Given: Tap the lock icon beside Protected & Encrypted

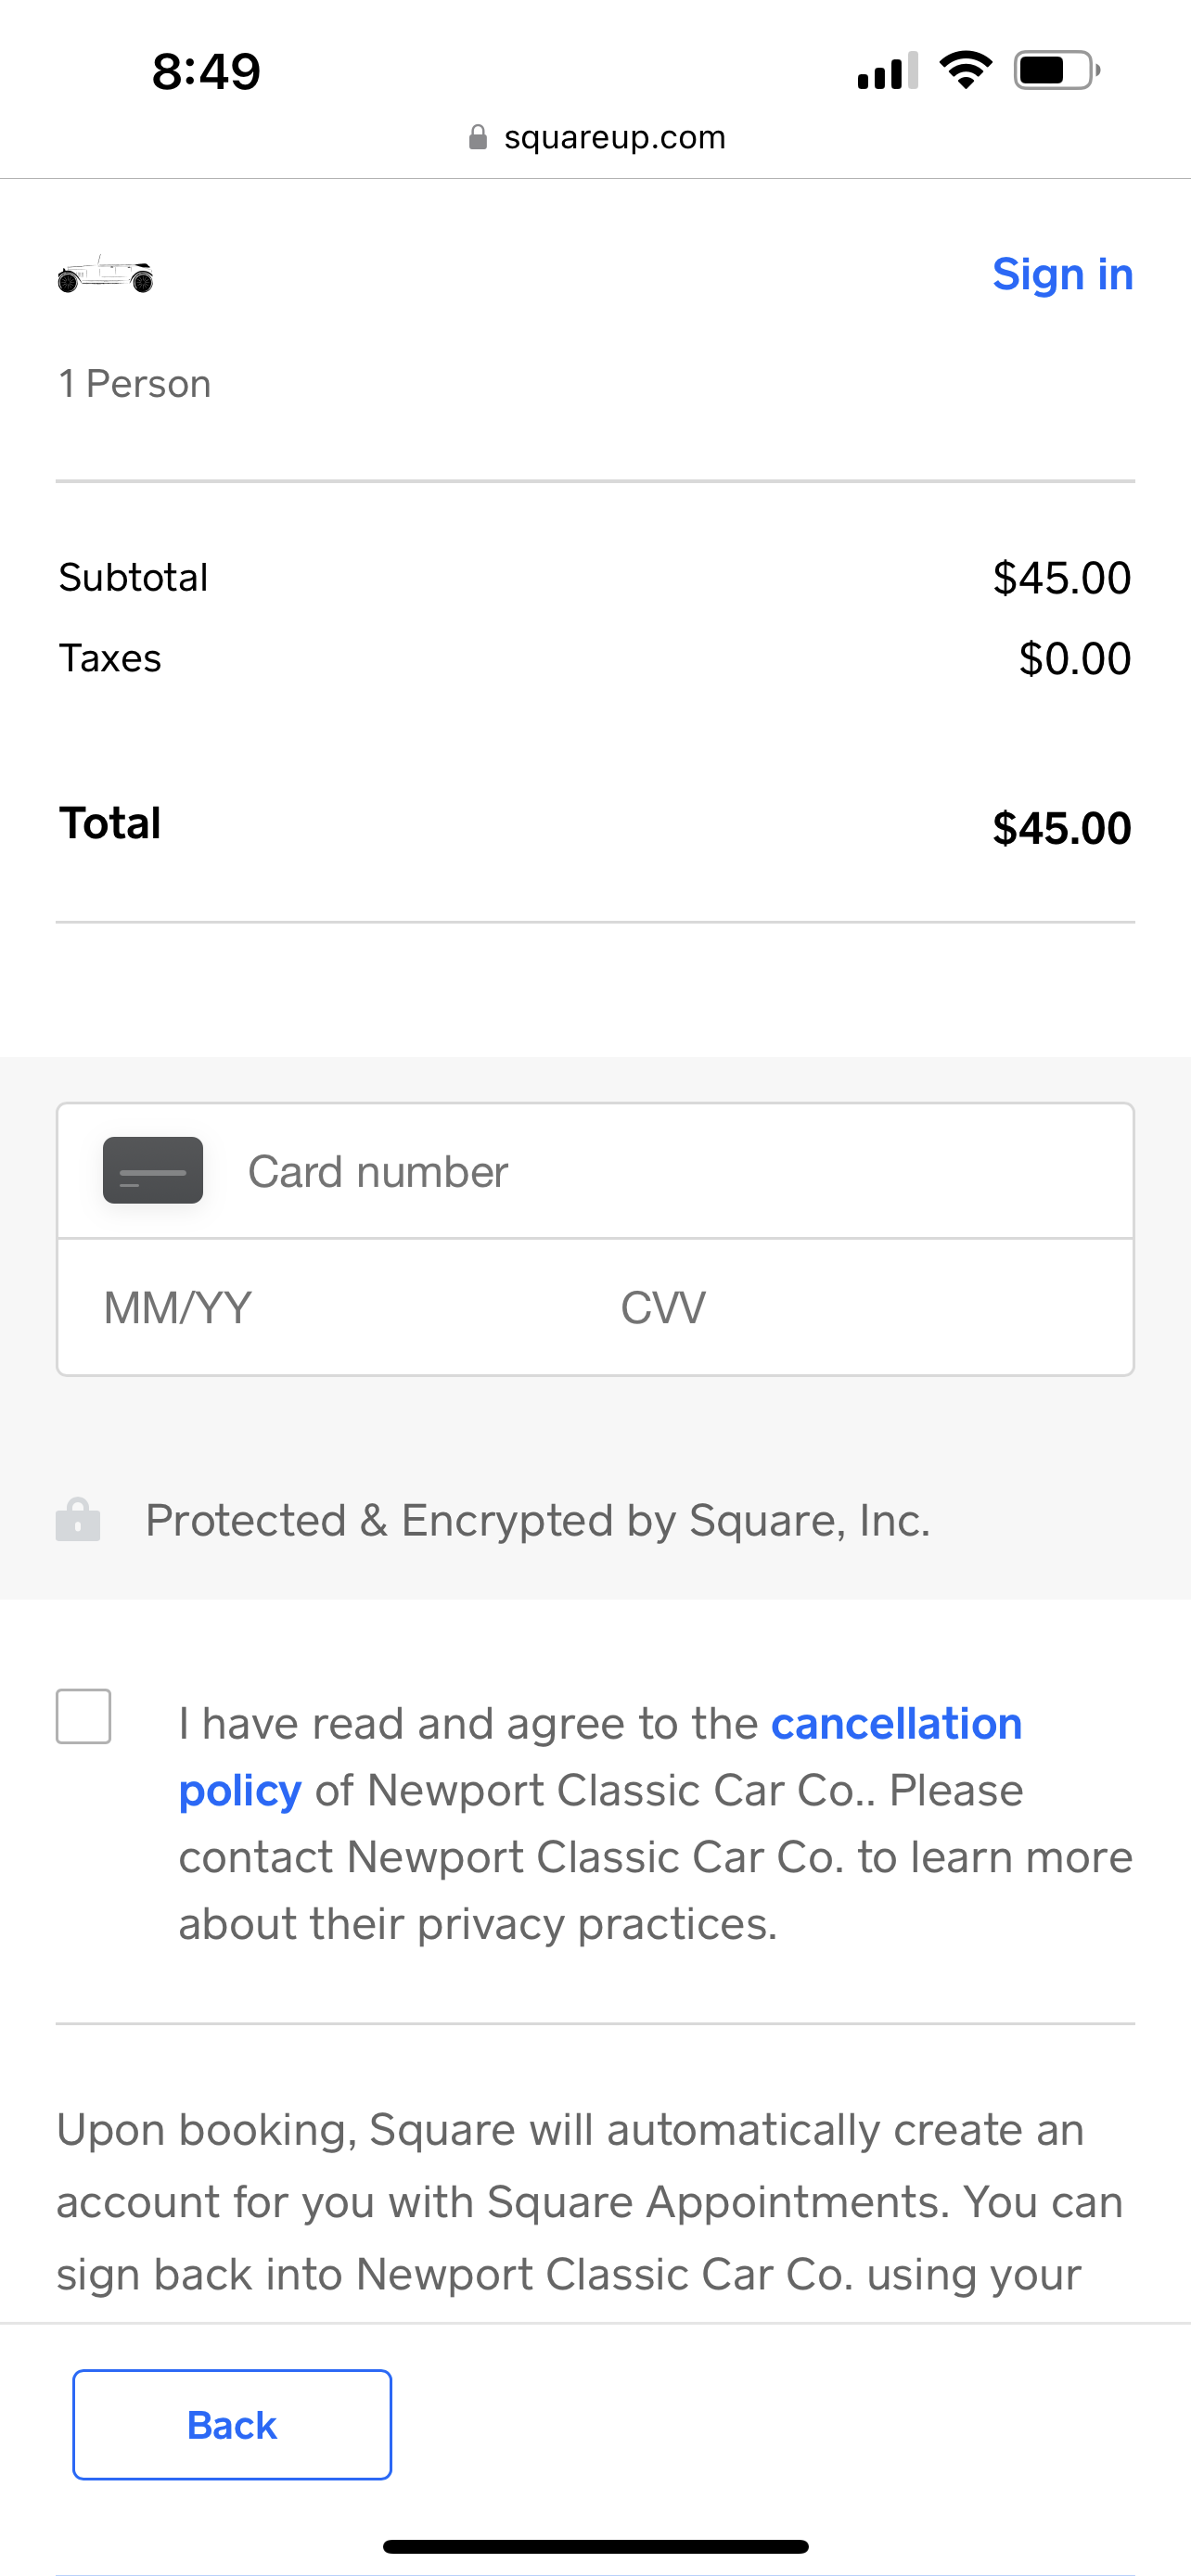Looking at the screenshot, I should coord(78,1520).
